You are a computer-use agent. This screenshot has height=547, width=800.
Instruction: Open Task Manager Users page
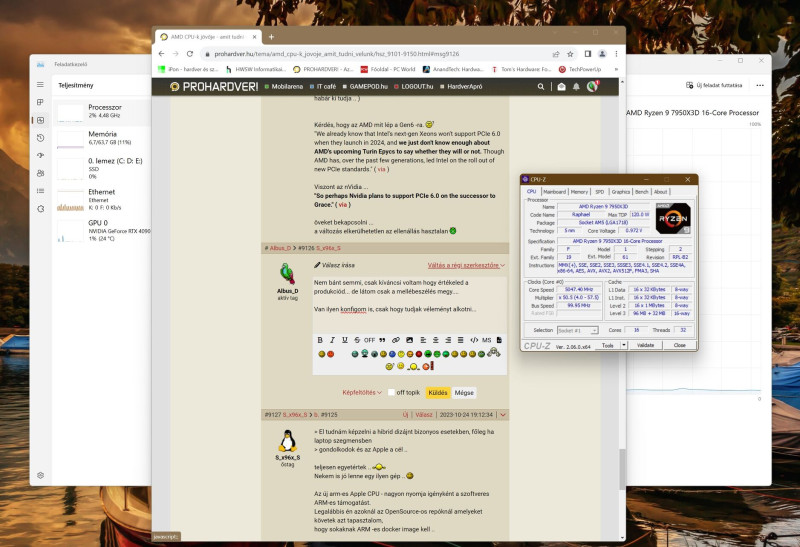click(40, 173)
